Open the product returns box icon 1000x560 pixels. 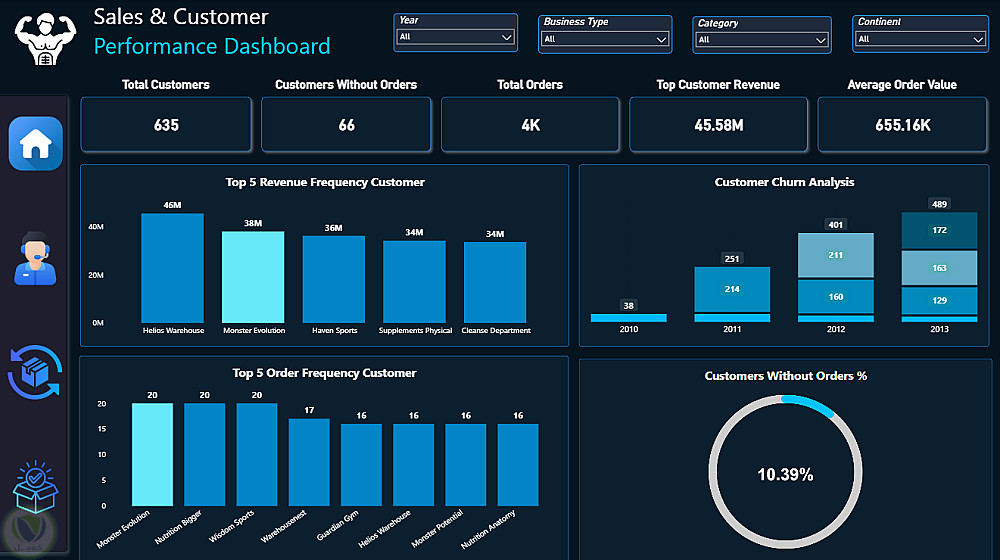point(34,372)
